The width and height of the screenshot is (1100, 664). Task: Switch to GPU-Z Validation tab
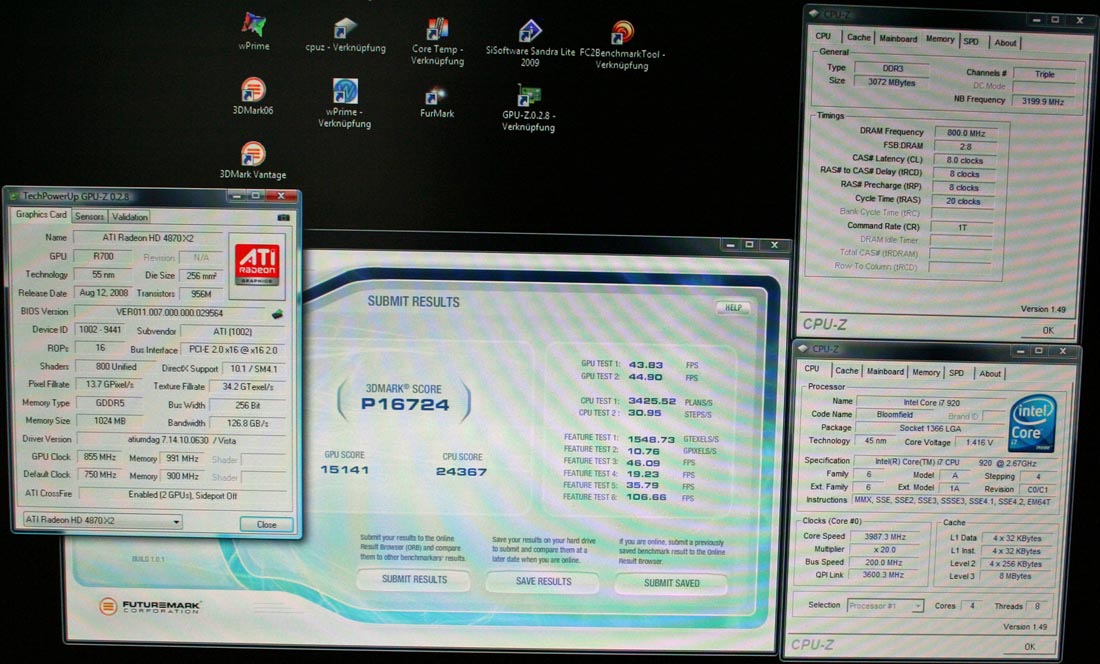coord(130,217)
